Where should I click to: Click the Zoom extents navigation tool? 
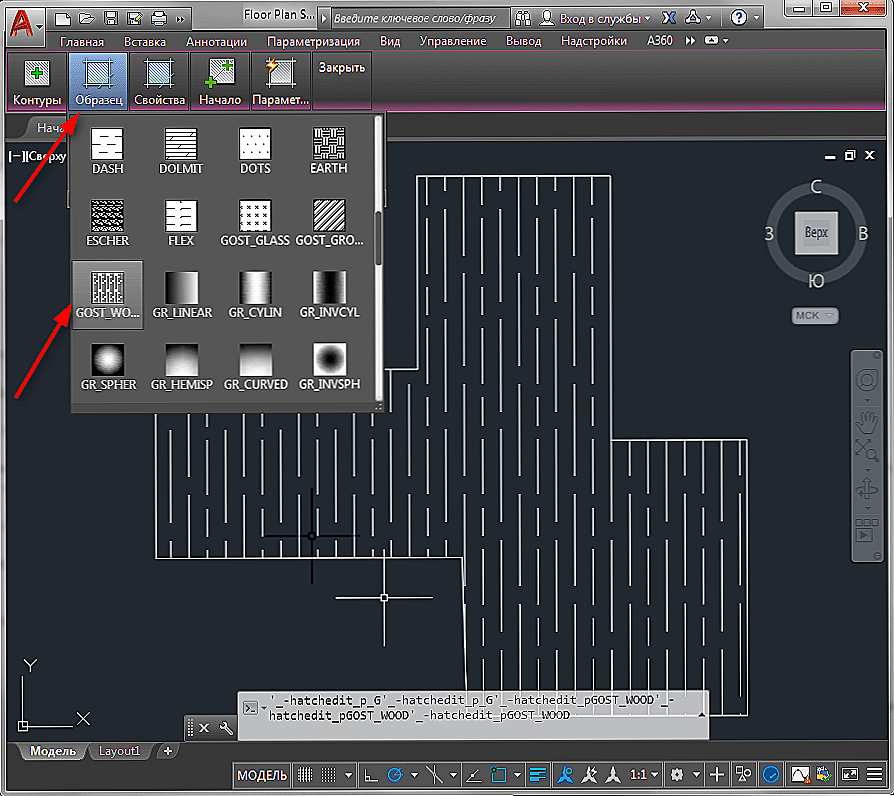coord(866,450)
